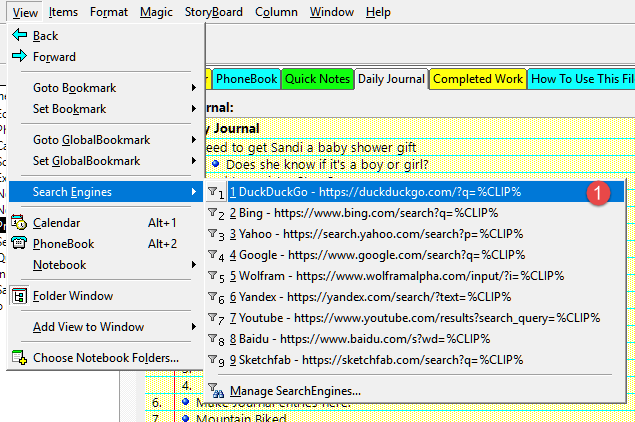Click the blue bullet before 'Mountain Biked'
This screenshot has height=422, width=635.
click(185, 418)
